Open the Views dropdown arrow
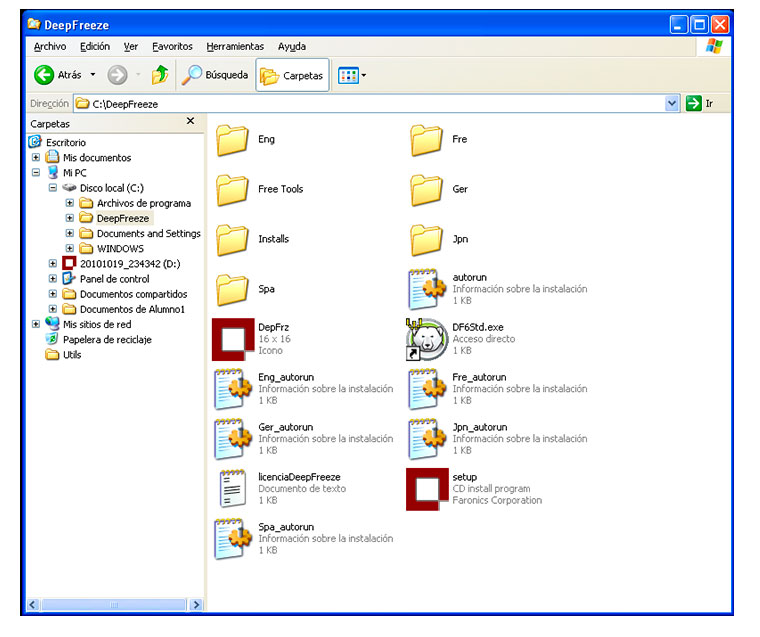760x637 pixels. click(364, 75)
